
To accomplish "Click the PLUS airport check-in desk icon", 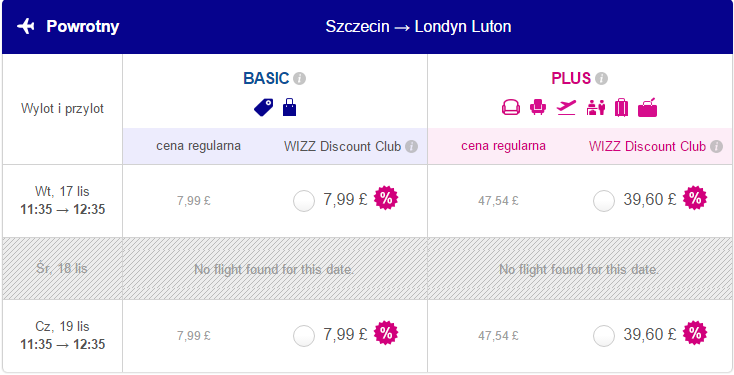I will click(x=595, y=108).
